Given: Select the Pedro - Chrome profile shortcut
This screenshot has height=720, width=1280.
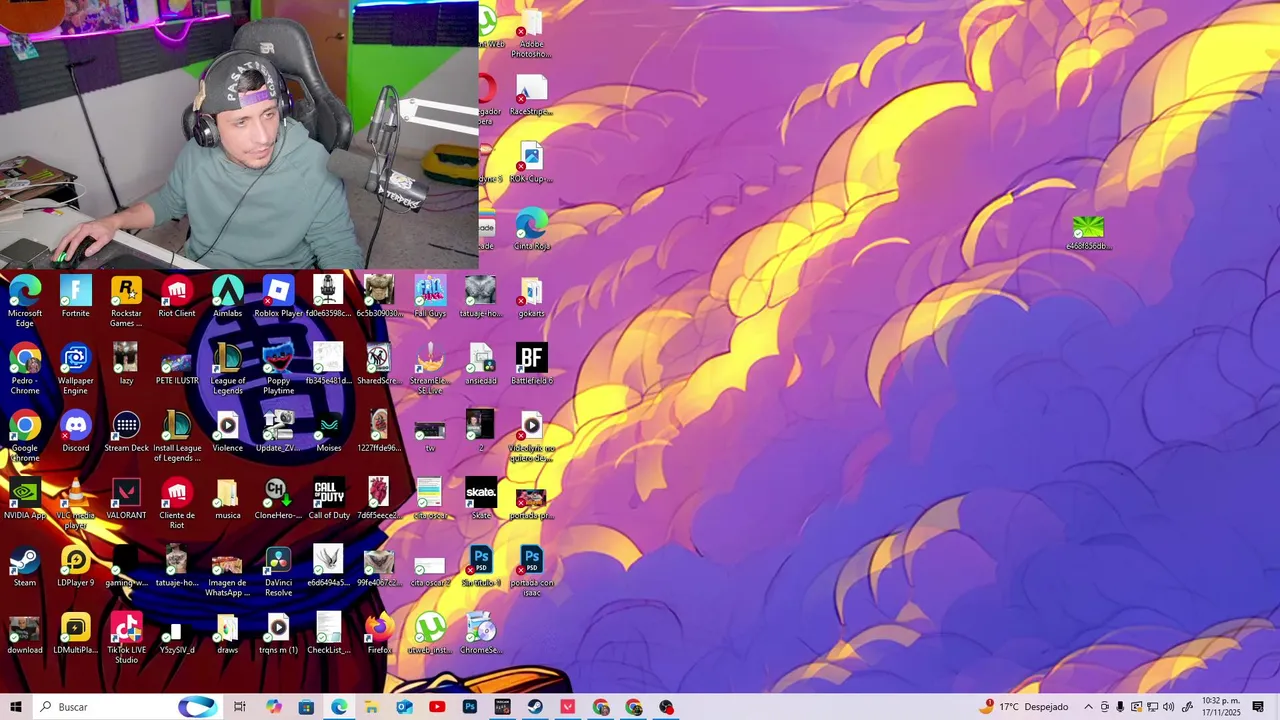Looking at the screenshot, I should 25,368.
